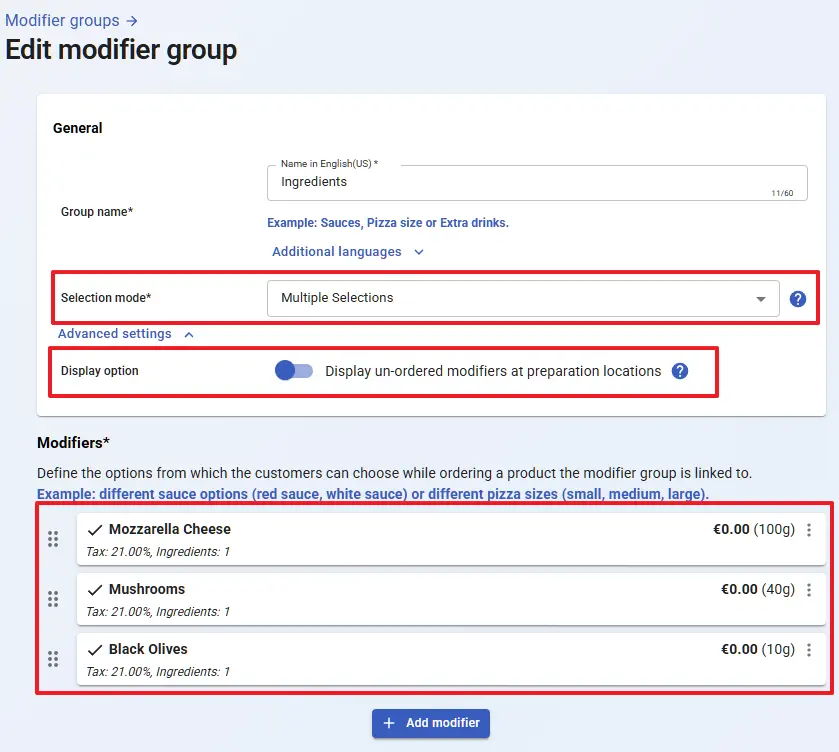Open three-dot menu for Black Olives
The height and width of the screenshot is (752, 839).
click(809, 650)
